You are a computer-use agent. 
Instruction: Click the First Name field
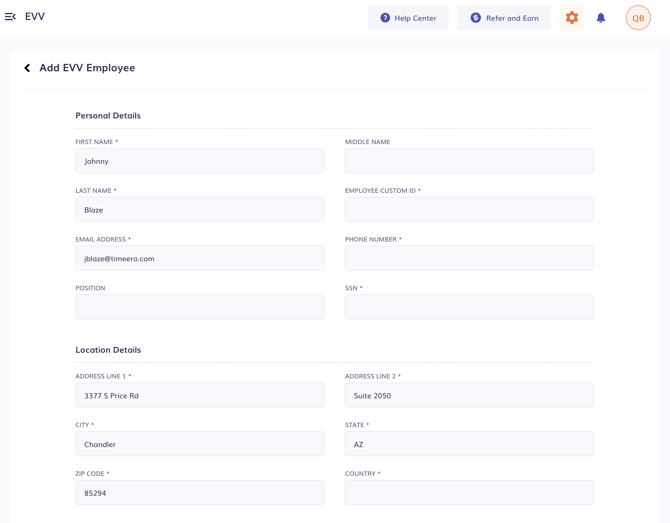tap(199, 161)
